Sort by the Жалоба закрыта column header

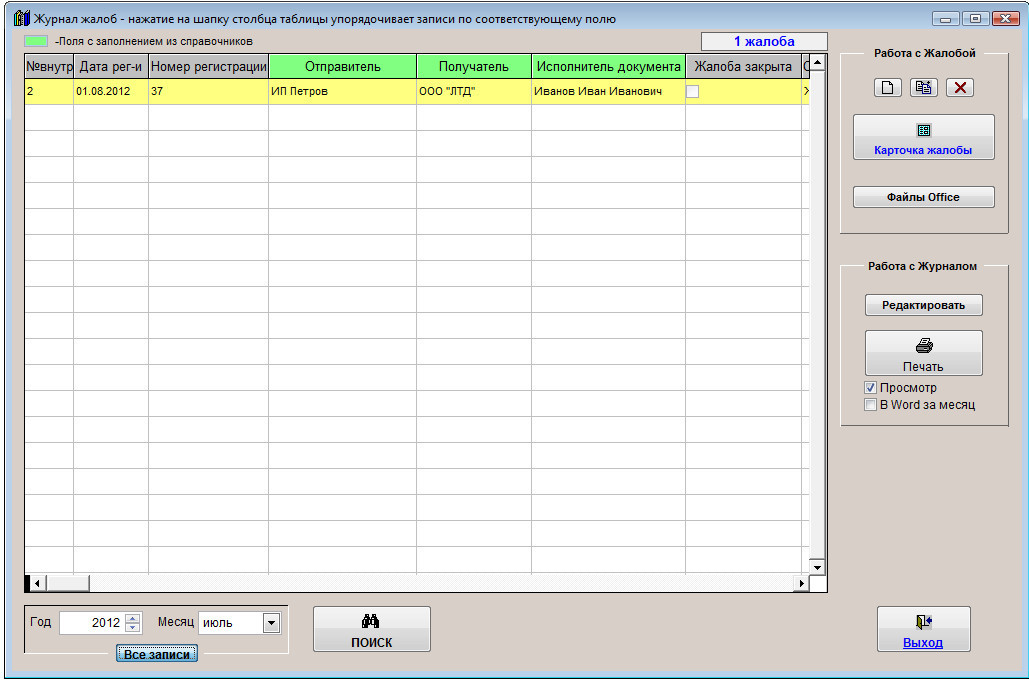coord(743,66)
